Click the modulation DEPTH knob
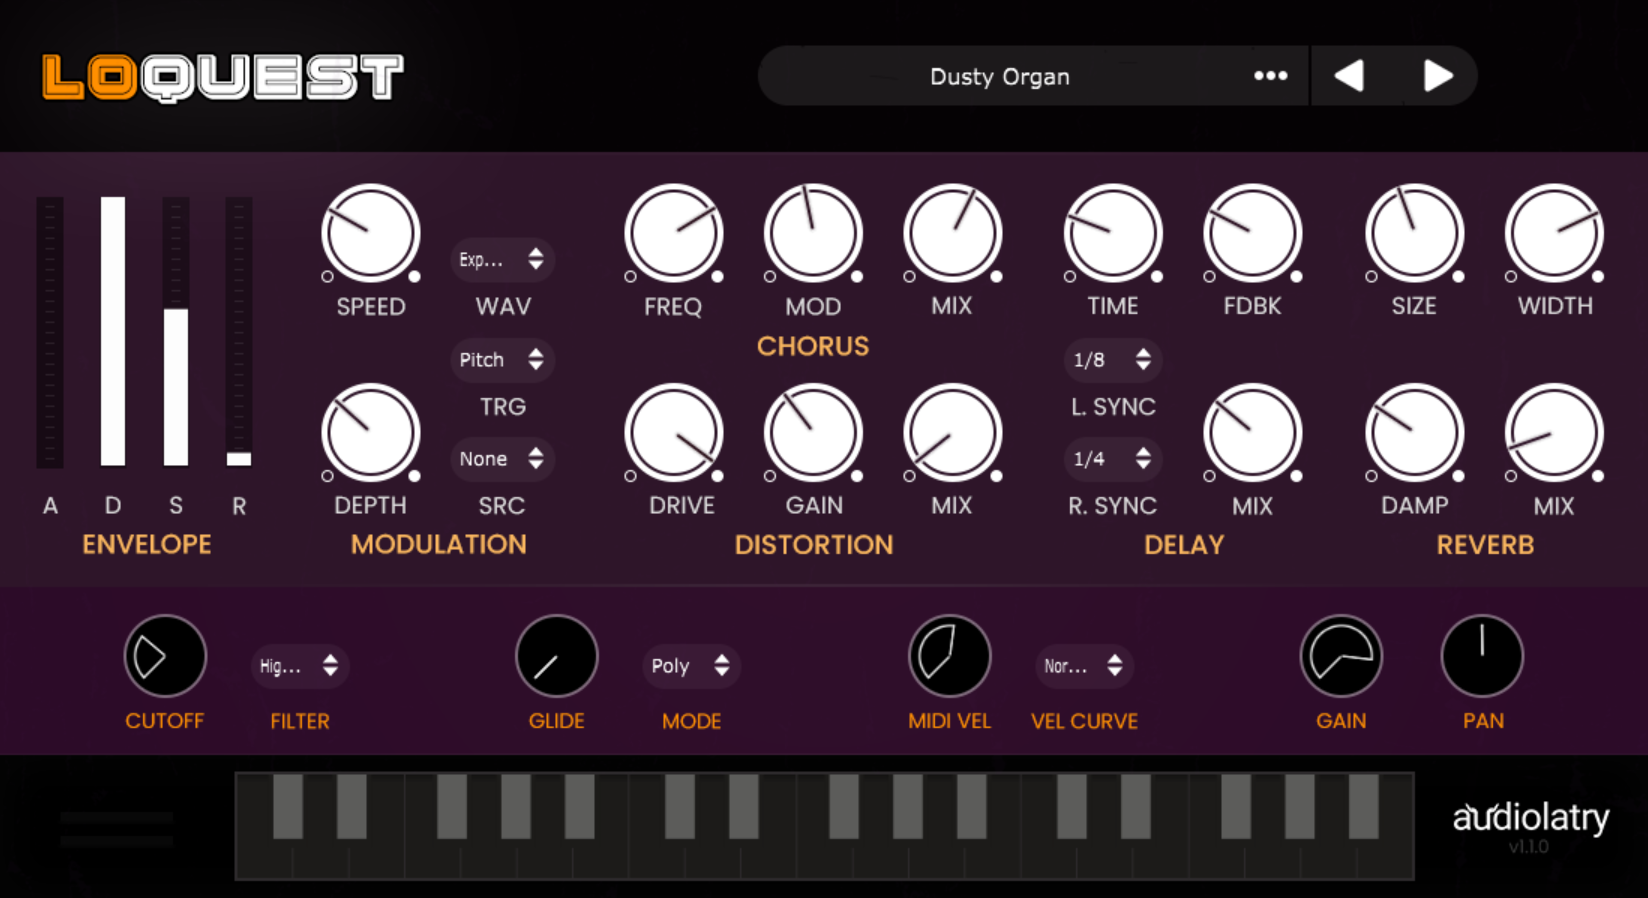This screenshot has height=898, width=1648. [x=370, y=433]
